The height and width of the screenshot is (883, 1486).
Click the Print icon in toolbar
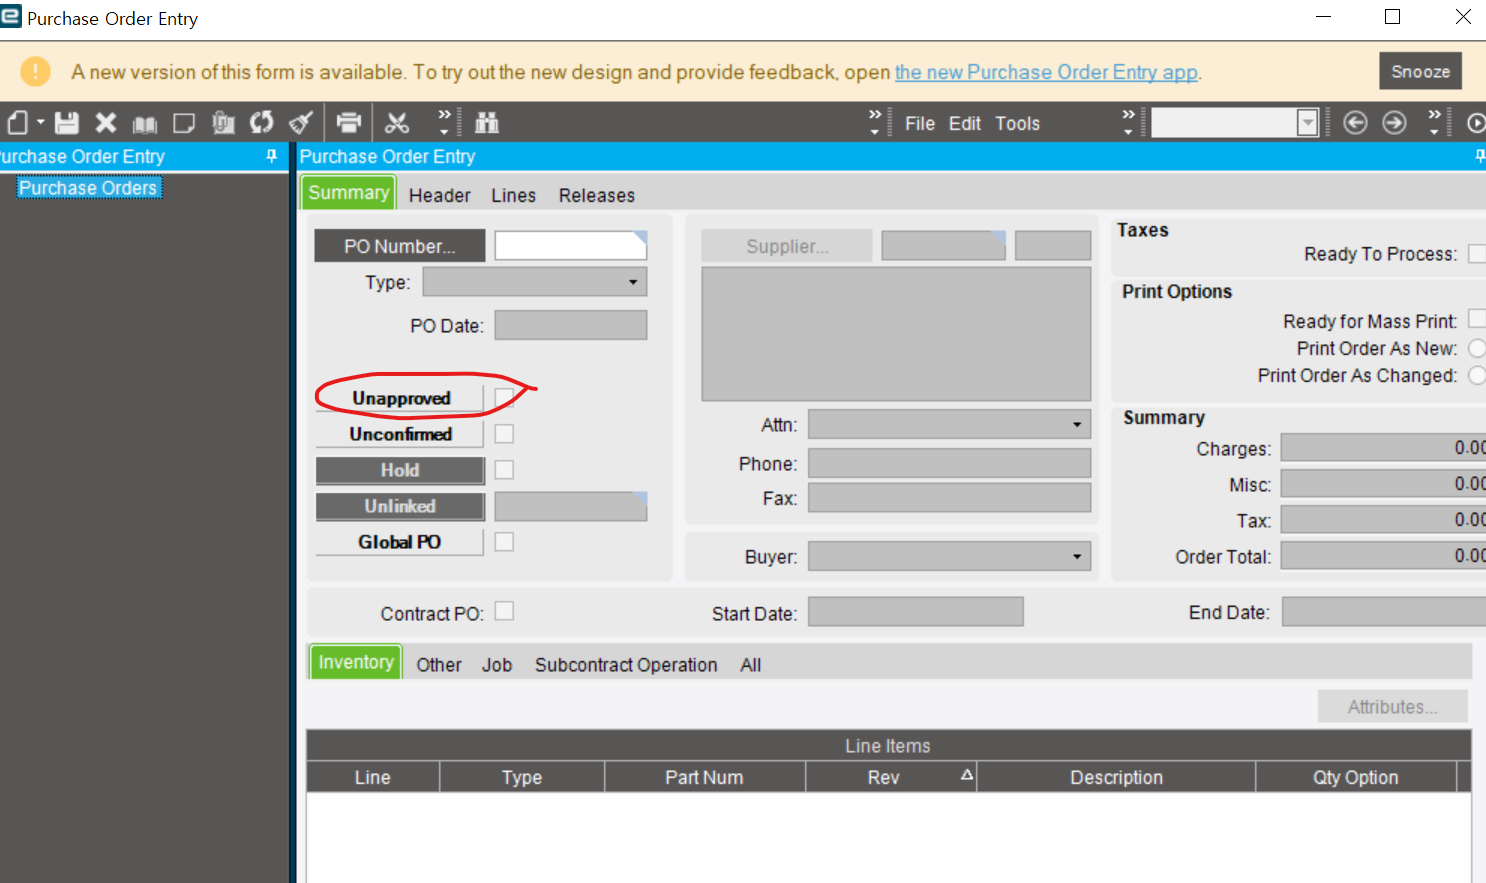click(x=348, y=123)
